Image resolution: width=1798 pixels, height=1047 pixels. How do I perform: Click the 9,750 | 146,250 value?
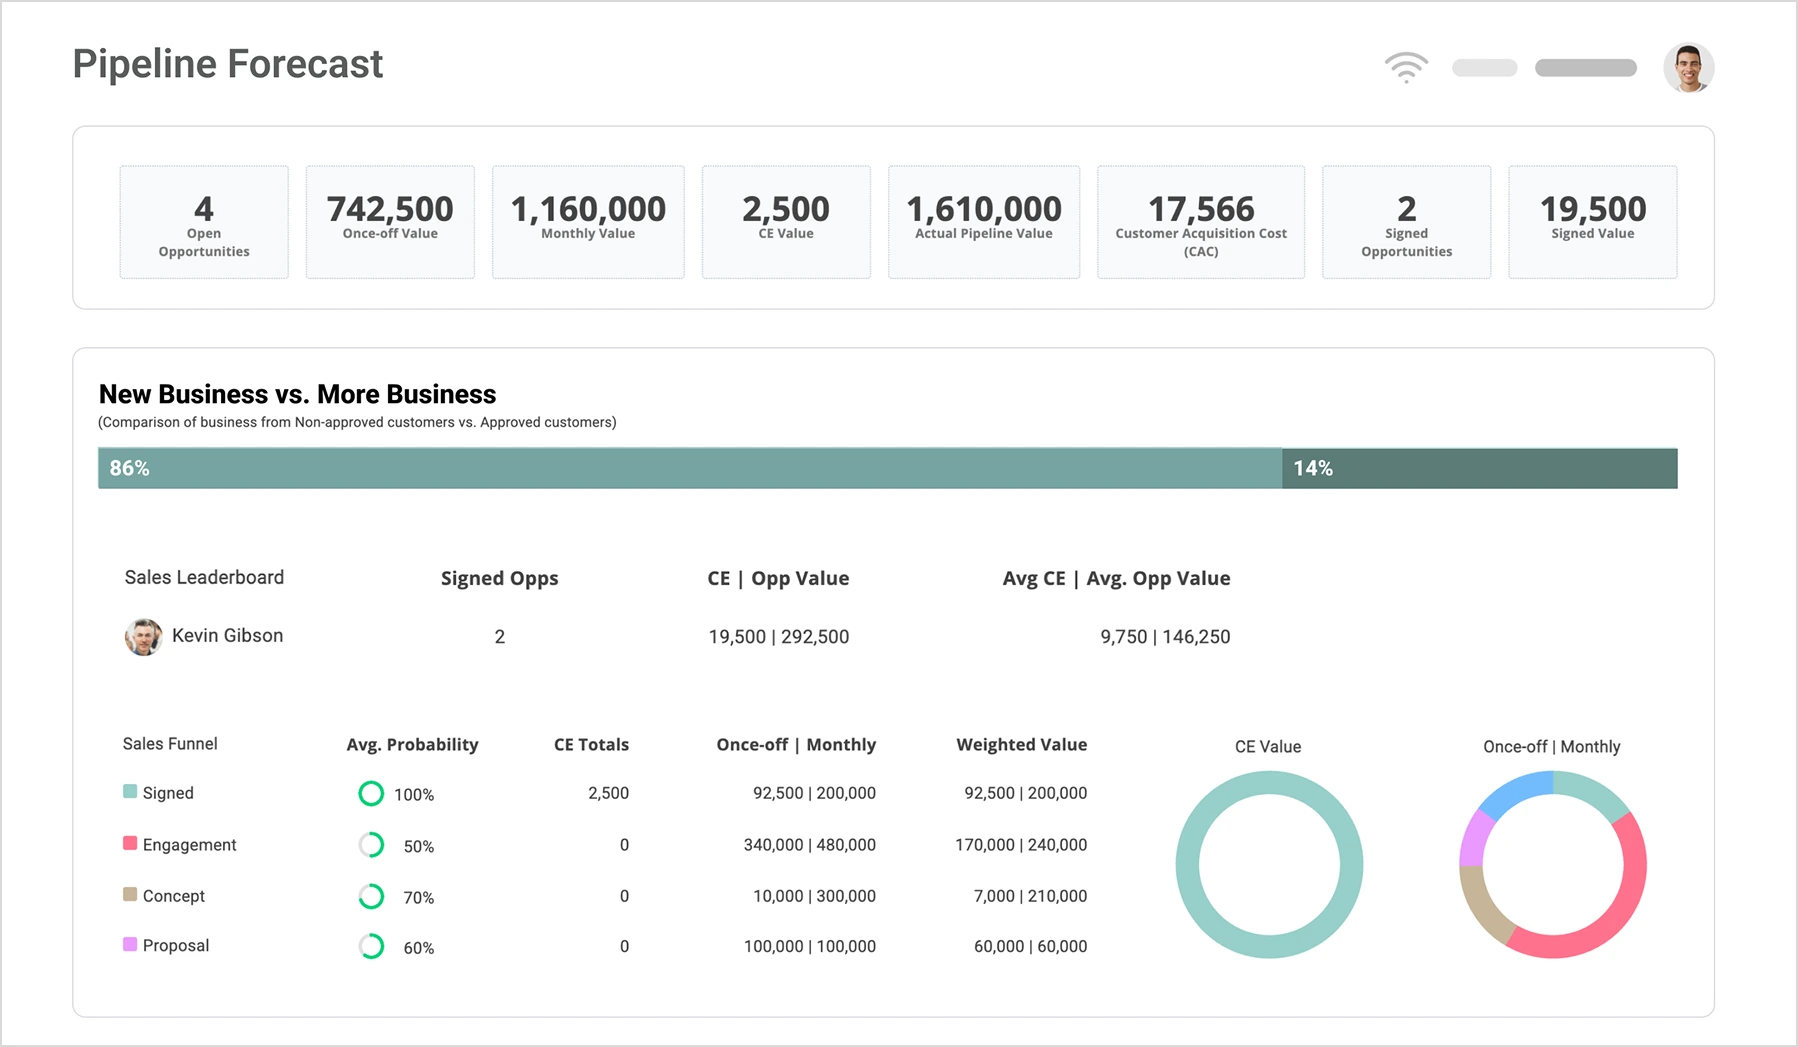1165,637
